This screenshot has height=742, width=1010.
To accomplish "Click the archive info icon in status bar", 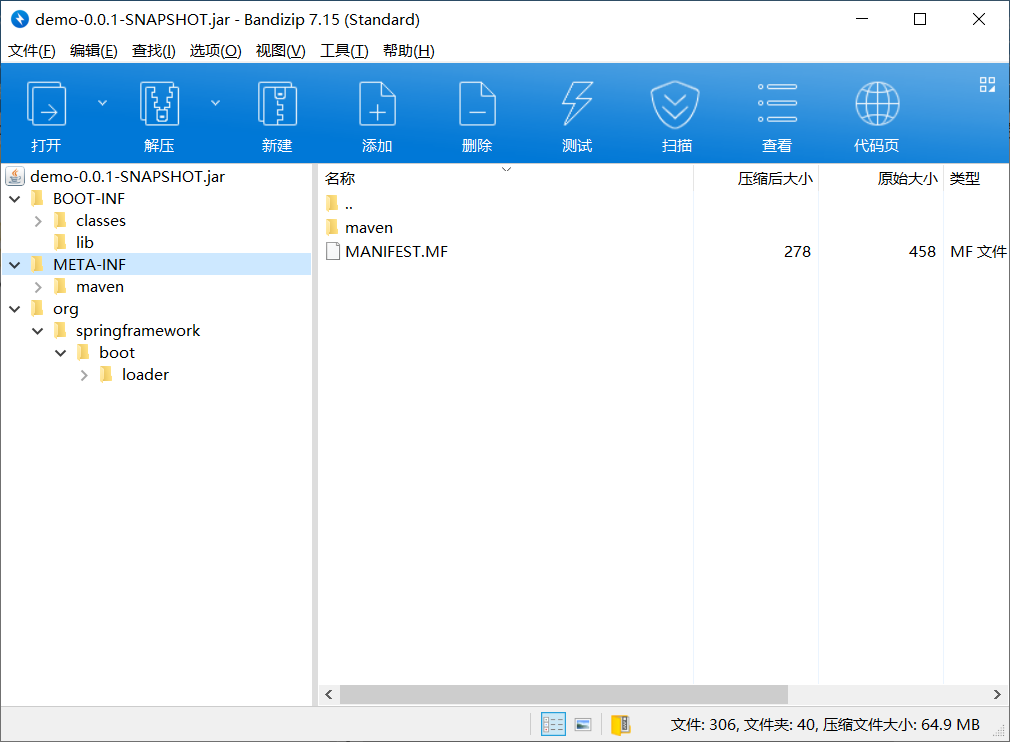I will pyautogui.click(x=620, y=725).
